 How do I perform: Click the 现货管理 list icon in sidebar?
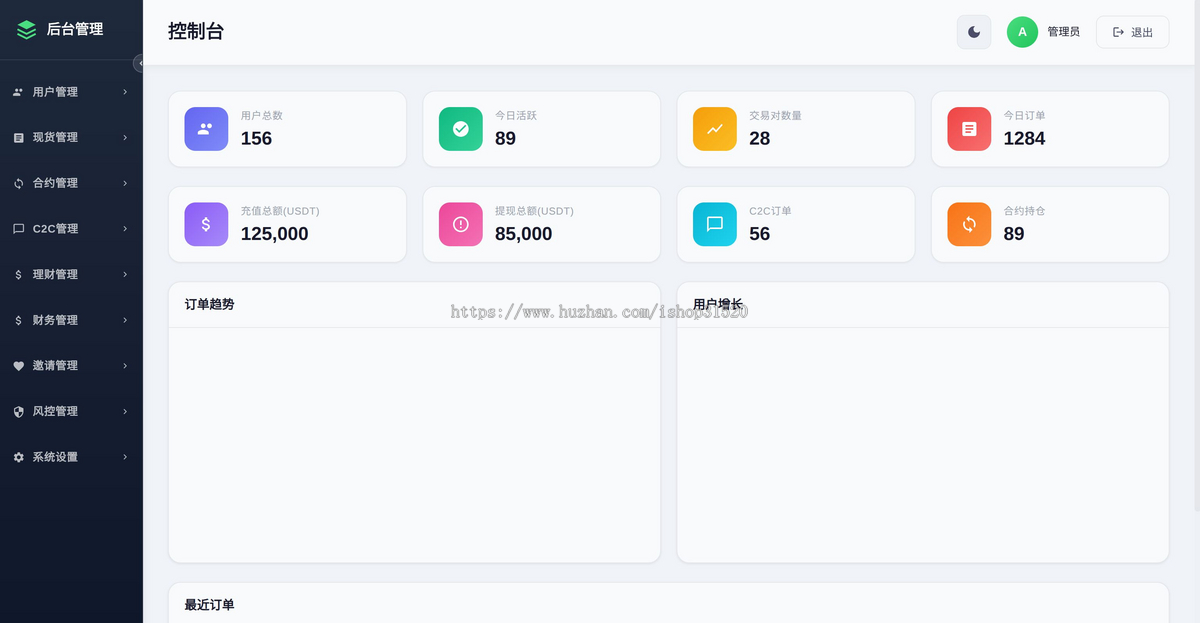pos(18,138)
